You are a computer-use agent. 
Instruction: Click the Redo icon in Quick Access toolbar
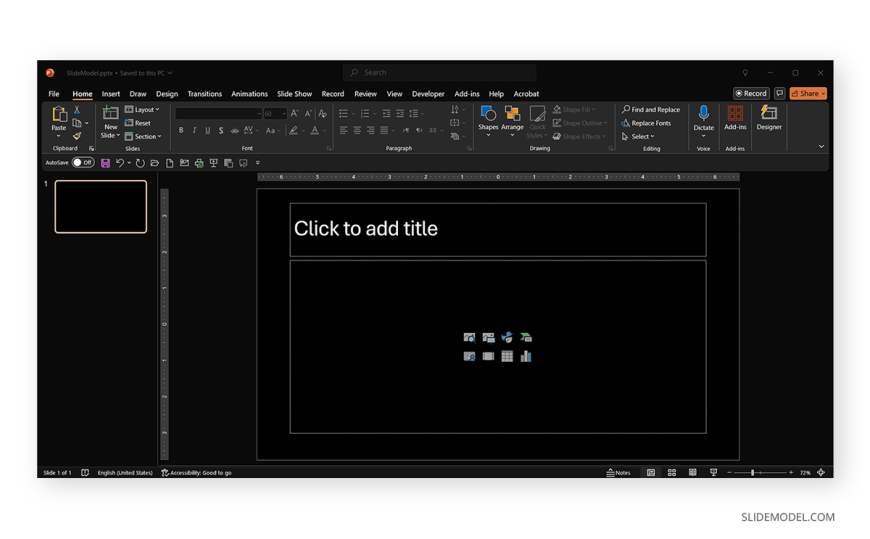(x=140, y=163)
